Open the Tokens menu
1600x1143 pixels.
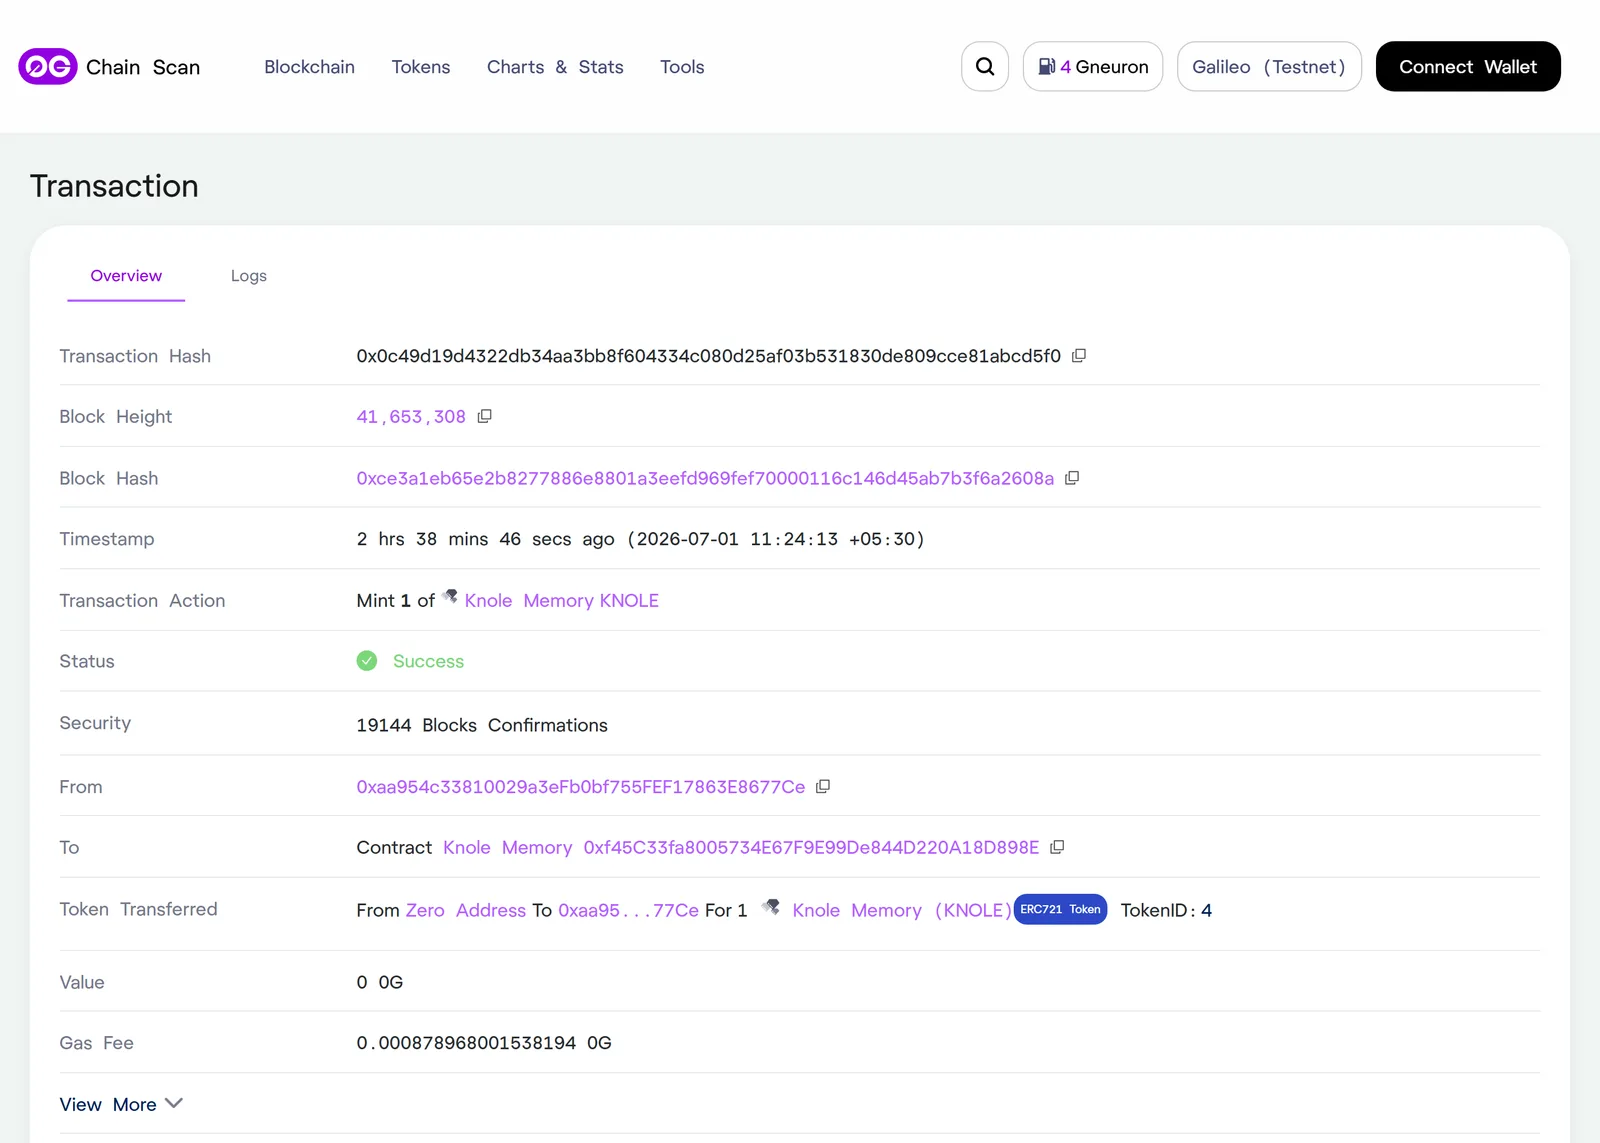421,67
